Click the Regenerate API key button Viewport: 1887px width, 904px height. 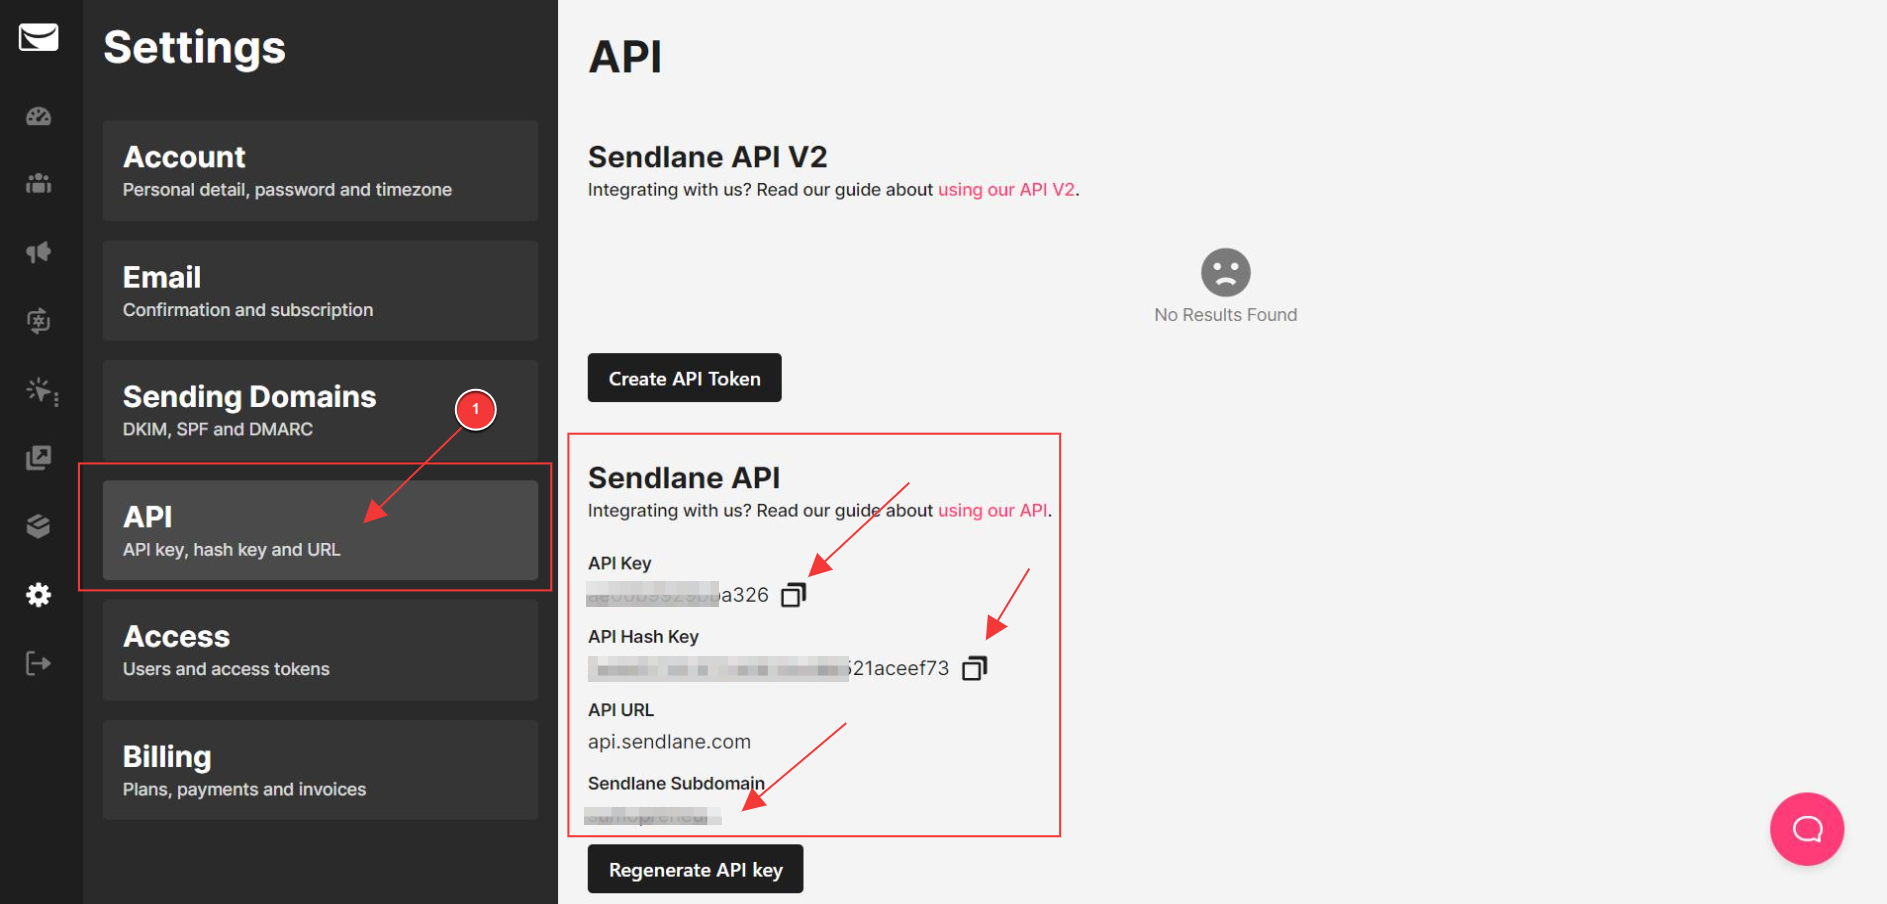click(x=695, y=869)
